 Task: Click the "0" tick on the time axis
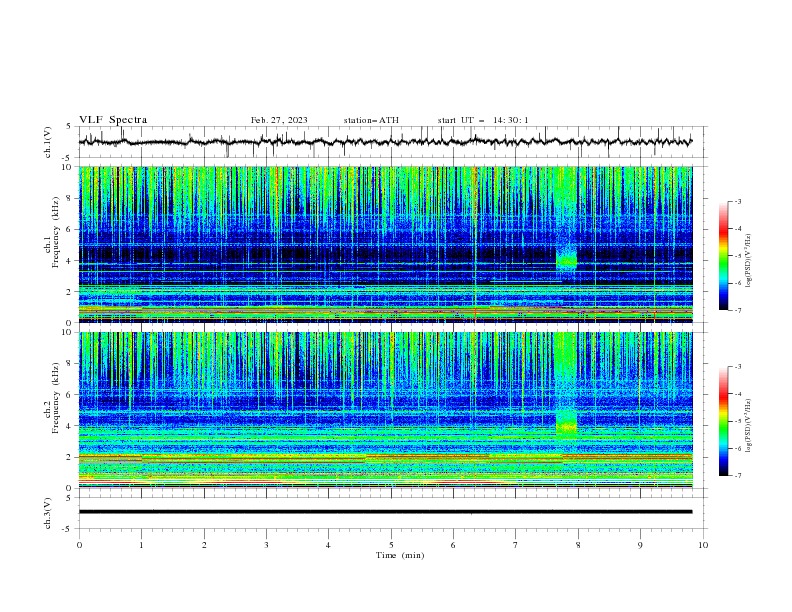79,545
